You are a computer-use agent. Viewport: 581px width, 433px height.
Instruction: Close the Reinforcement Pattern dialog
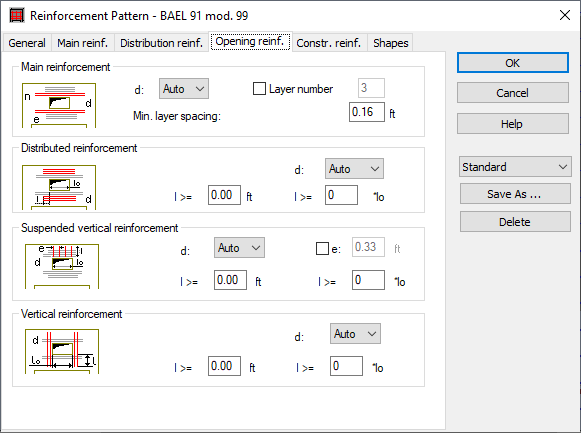click(565, 15)
